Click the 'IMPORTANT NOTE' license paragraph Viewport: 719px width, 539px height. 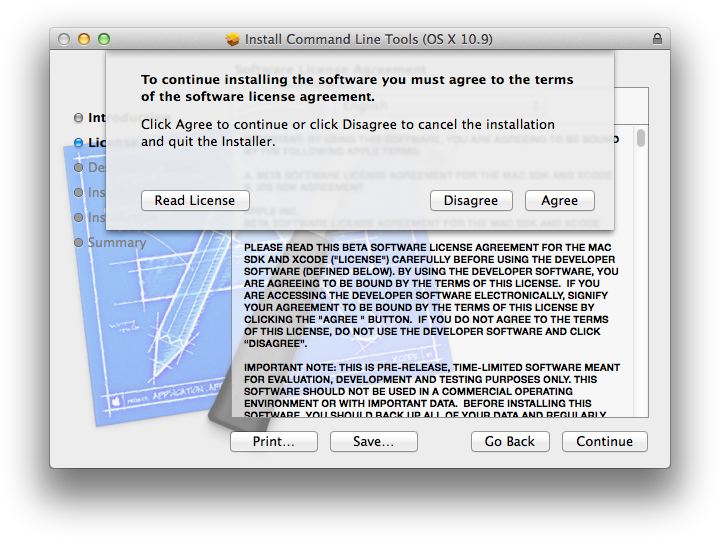point(431,391)
